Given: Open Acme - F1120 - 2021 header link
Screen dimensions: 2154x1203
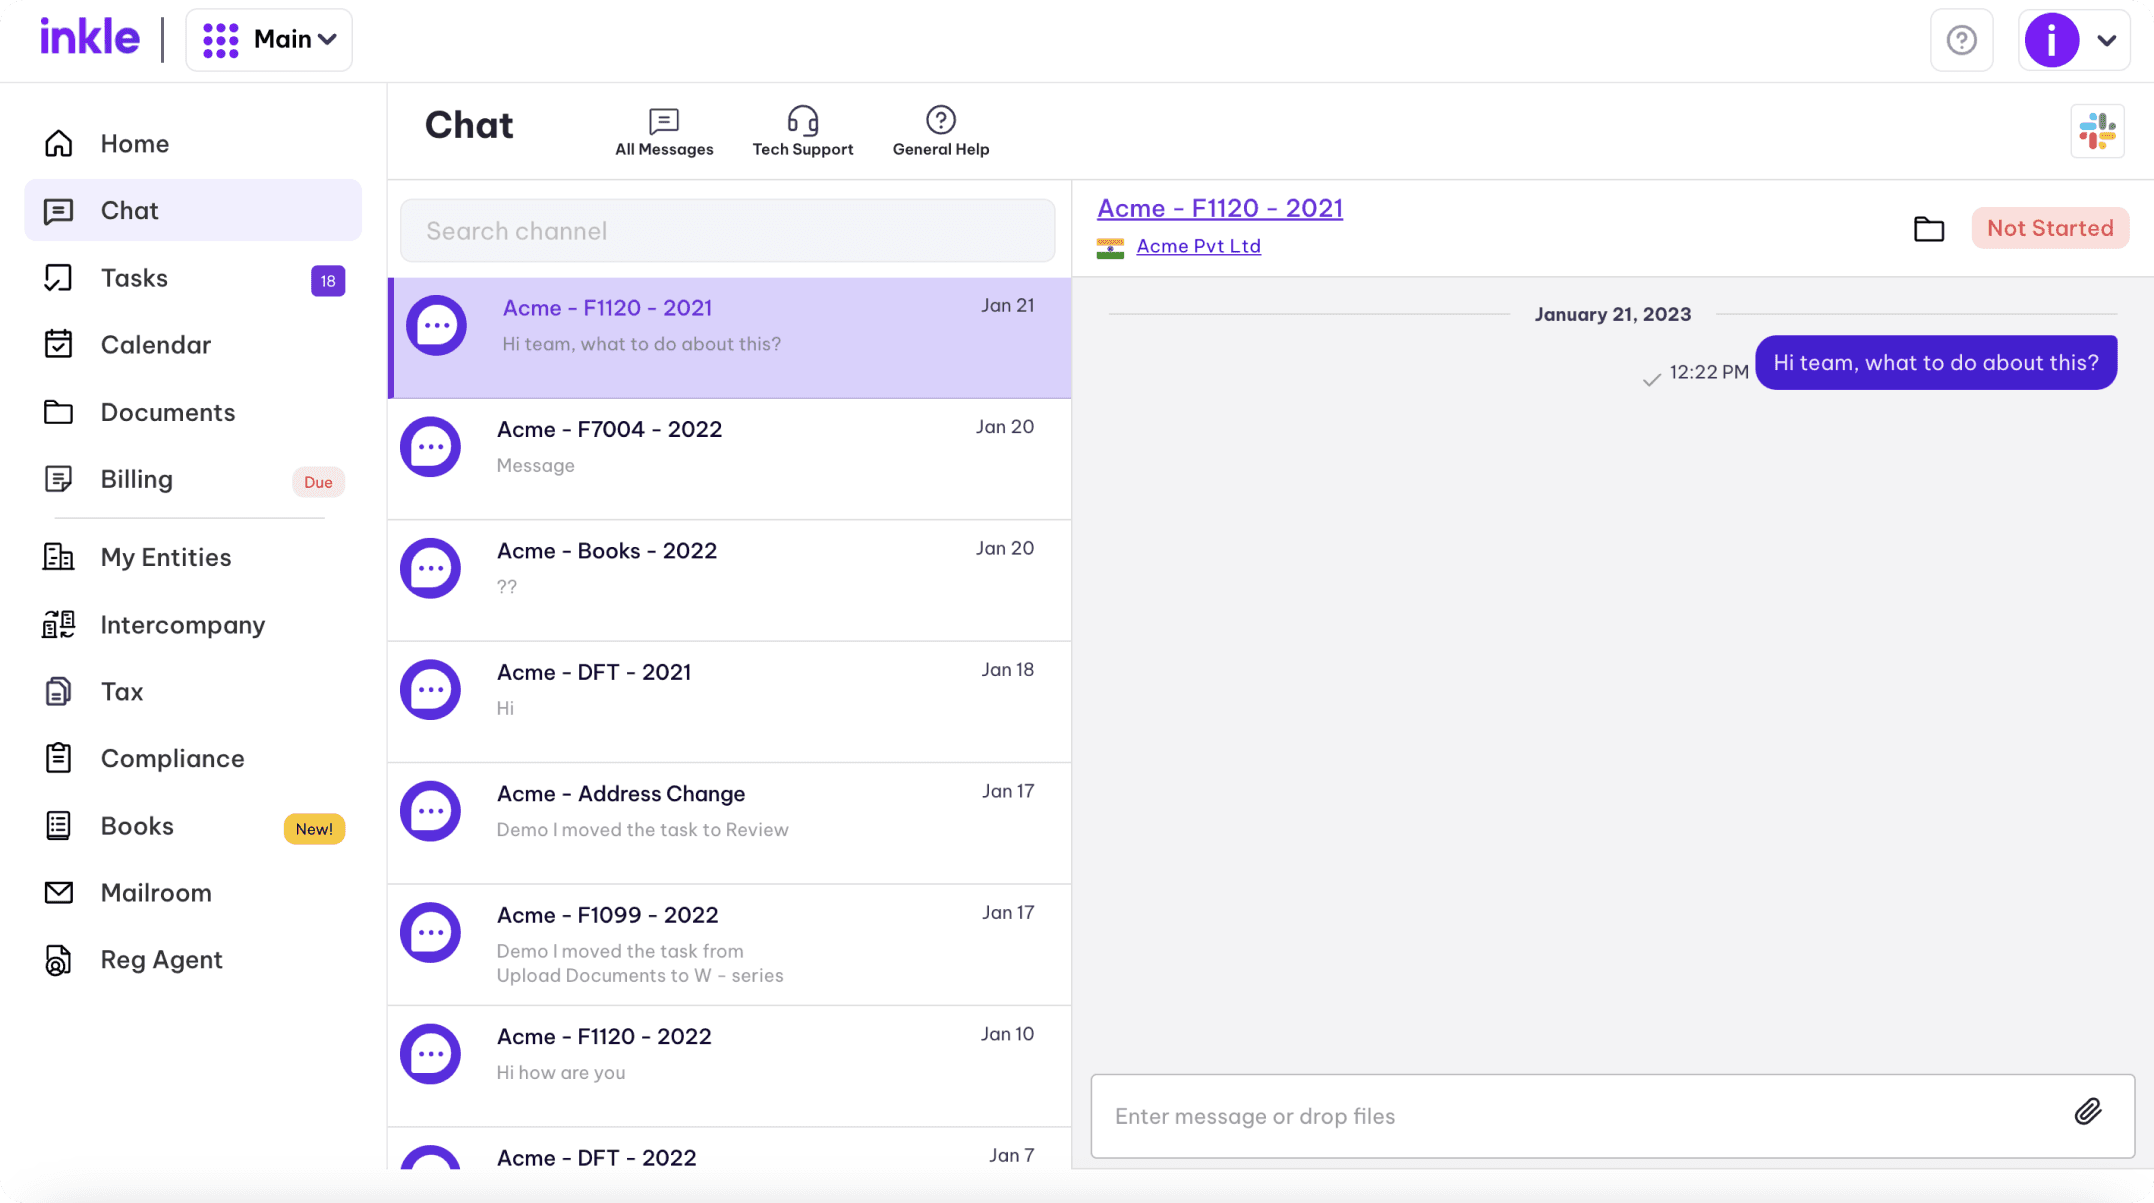Looking at the screenshot, I should (x=1219, y=208).
